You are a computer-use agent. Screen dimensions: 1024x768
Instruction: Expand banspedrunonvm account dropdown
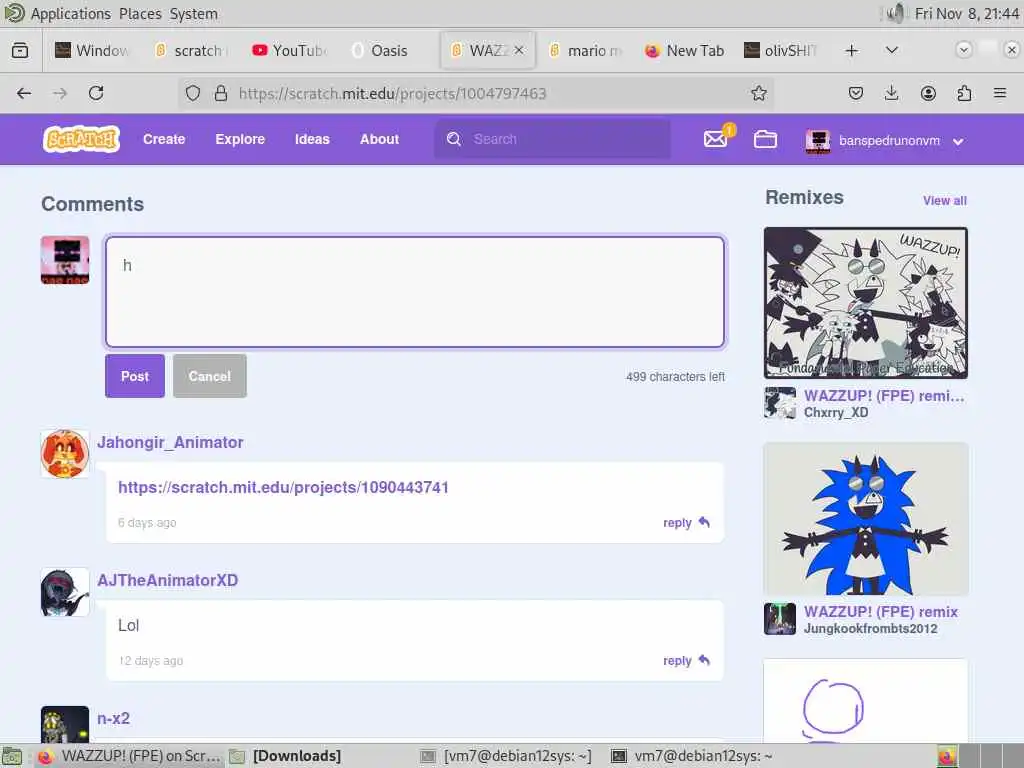(x=958, y=141)
